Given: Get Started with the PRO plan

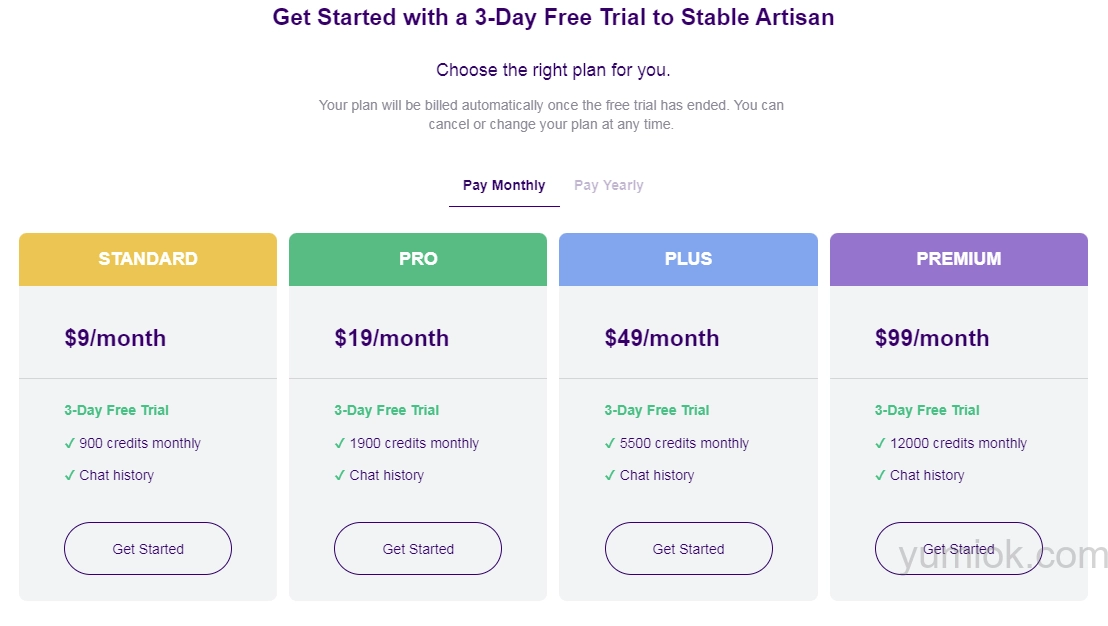Looking at the screenshot, I should coord(417,548).
